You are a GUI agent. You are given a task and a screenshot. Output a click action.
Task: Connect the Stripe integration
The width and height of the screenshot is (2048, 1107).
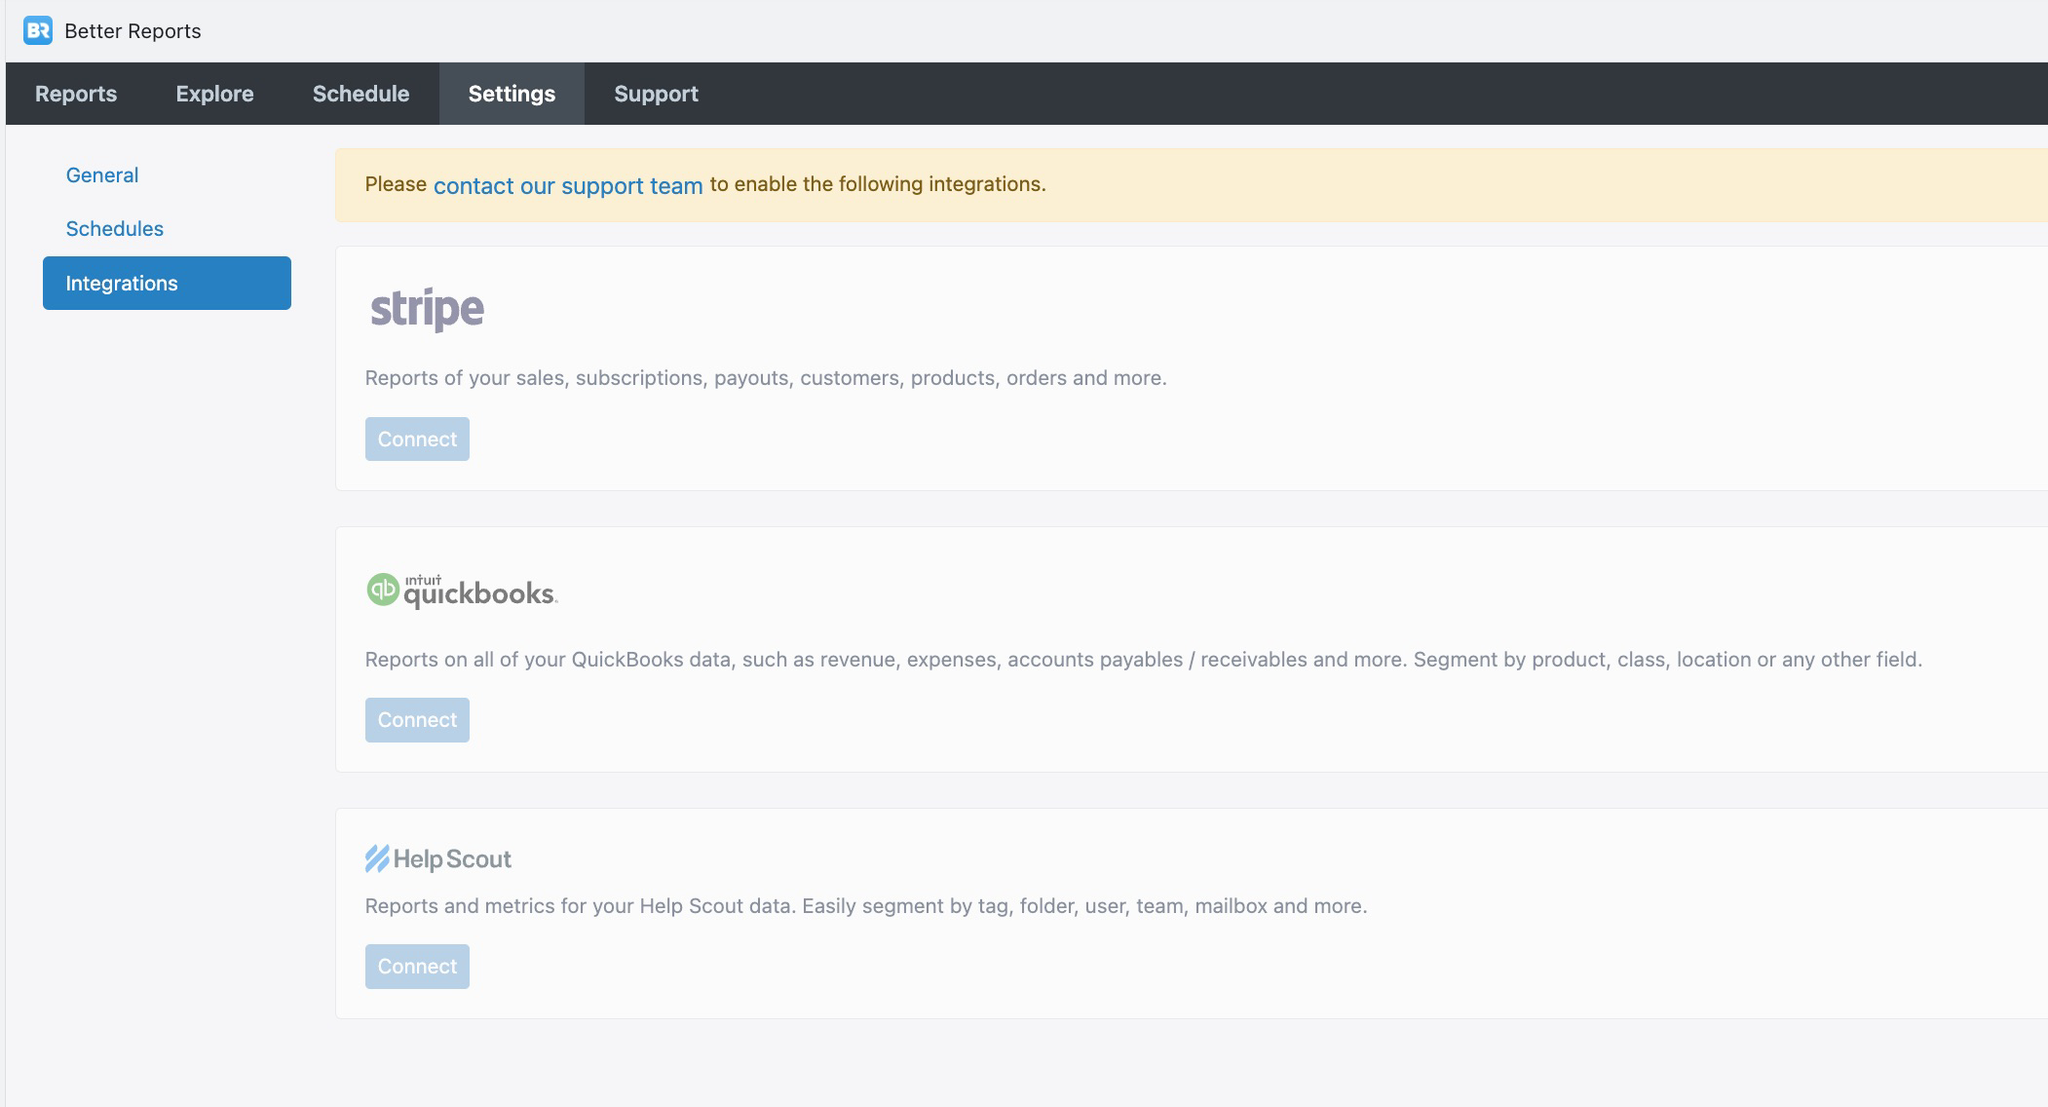[417, 439]
